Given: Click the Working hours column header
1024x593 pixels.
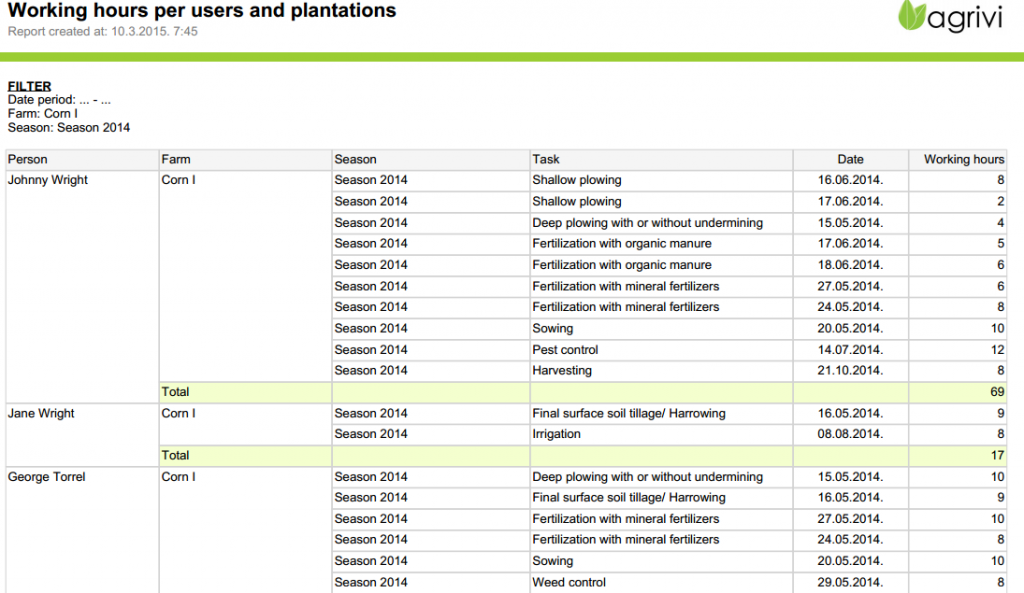Looking at the screenshot, I should [963, 159].
